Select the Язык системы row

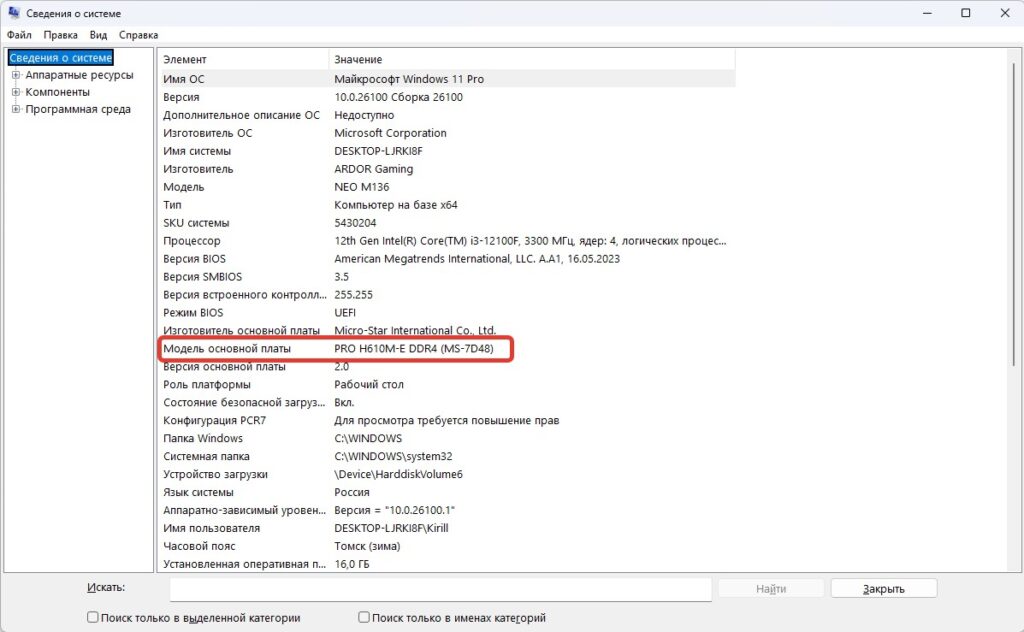tap(447, 492)
